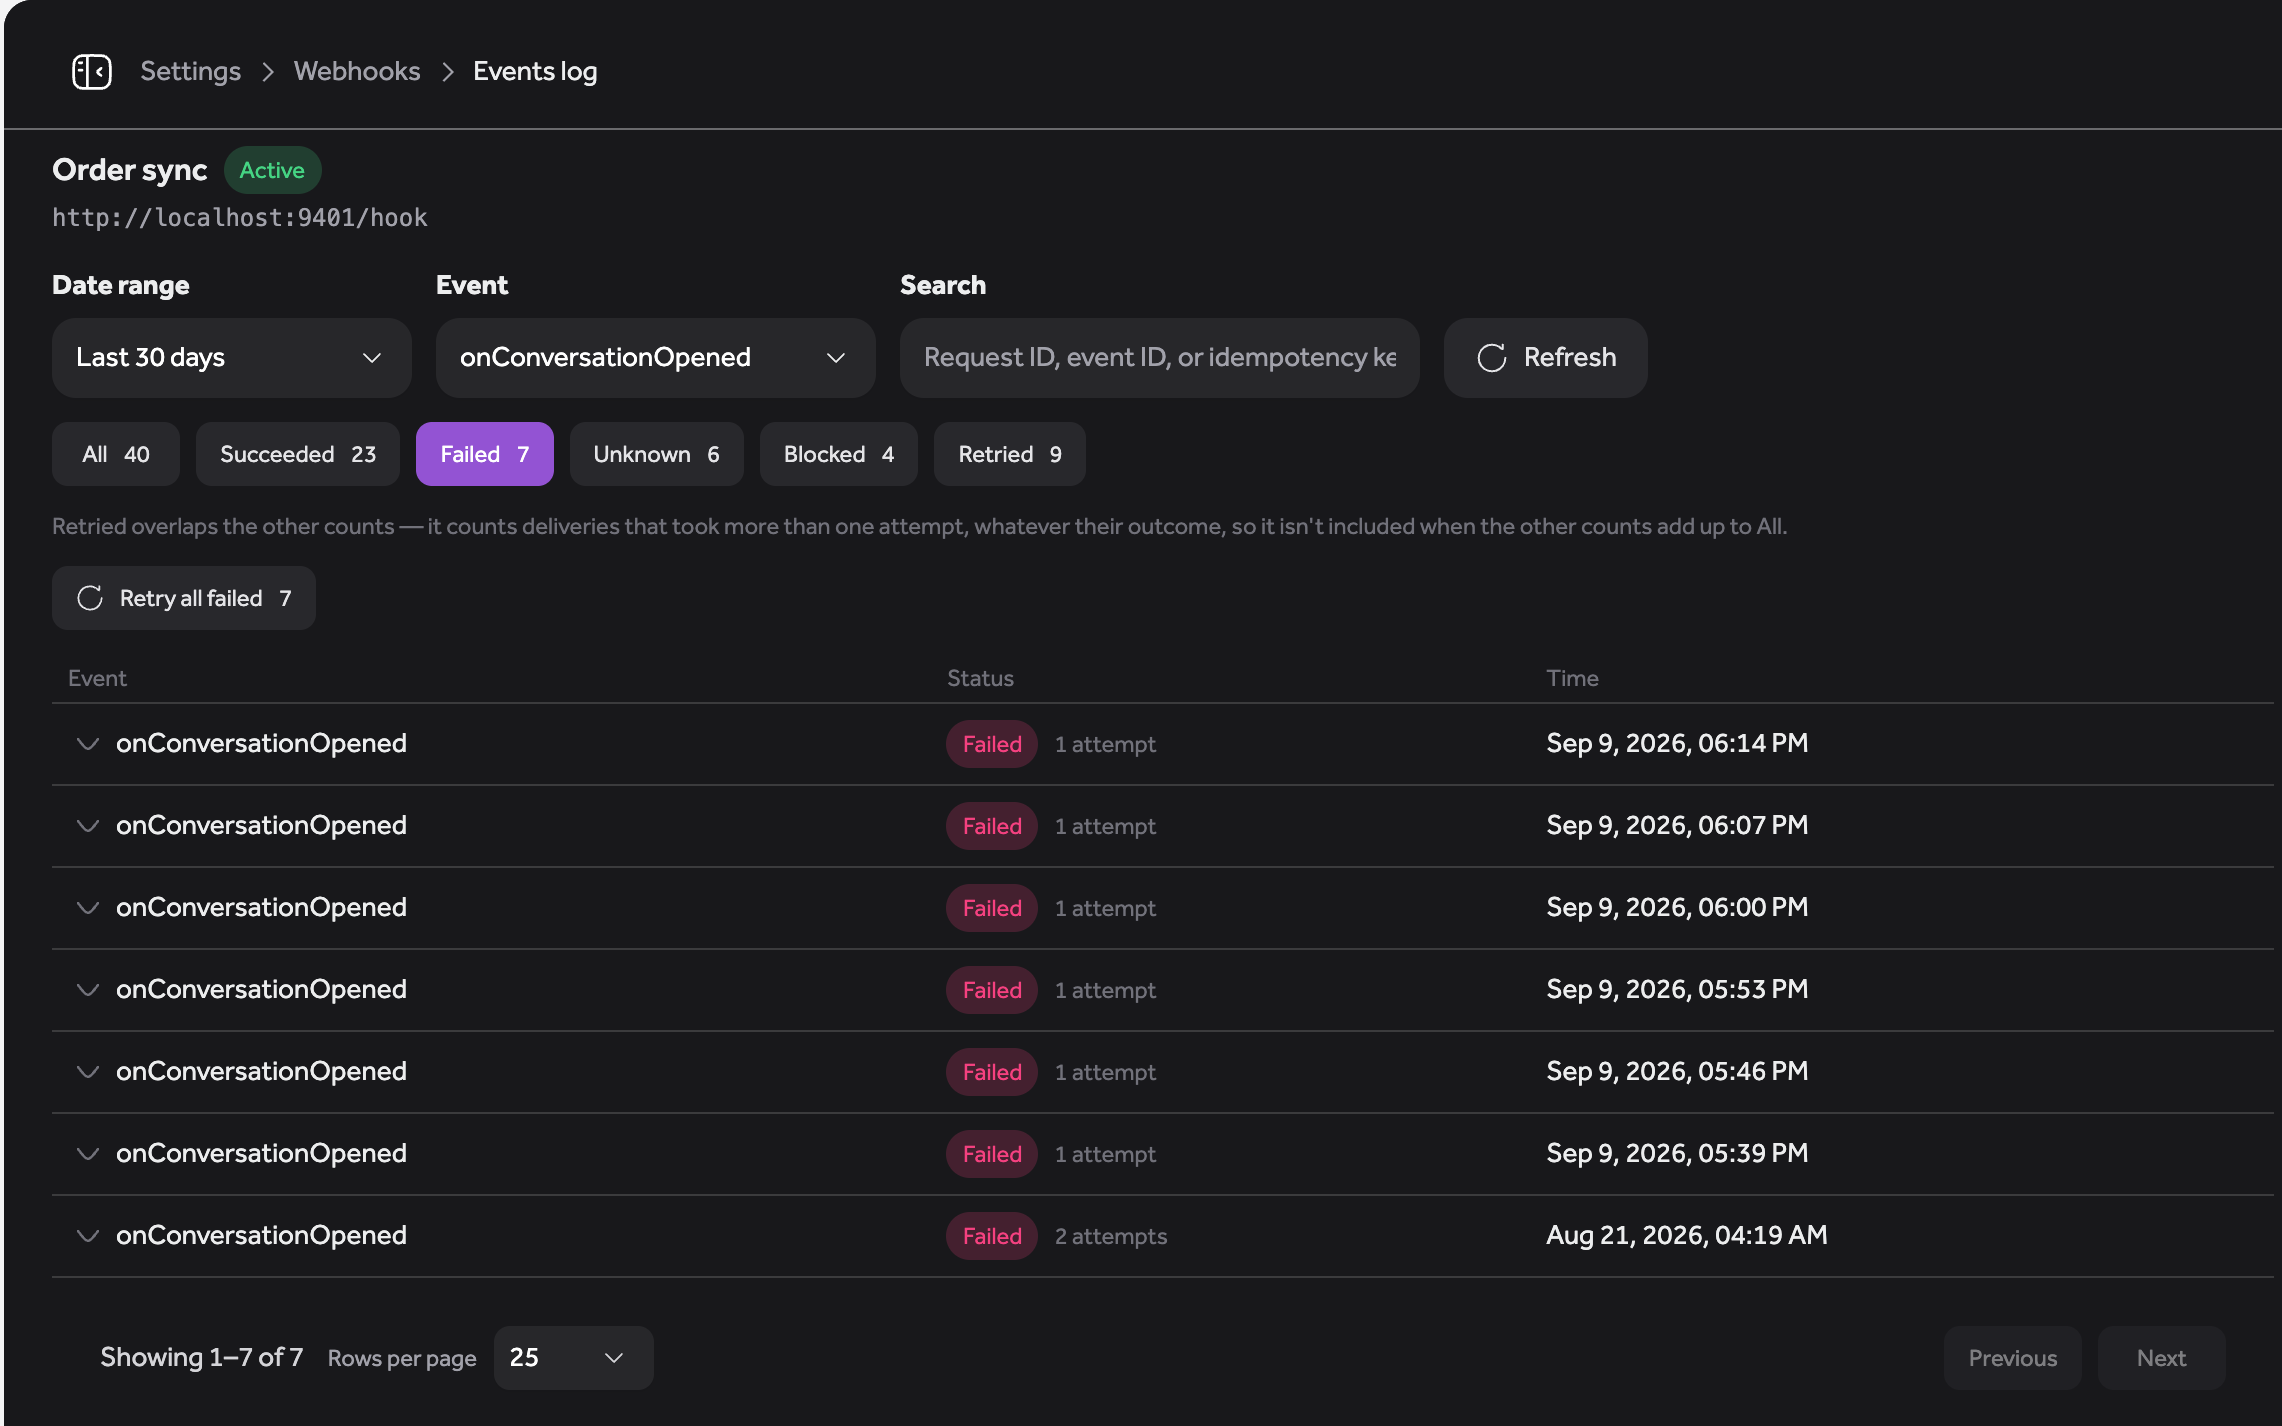Select the Failed 7 filter tab
This screenshot has height=1426, width=2282.
click(485, 454)
